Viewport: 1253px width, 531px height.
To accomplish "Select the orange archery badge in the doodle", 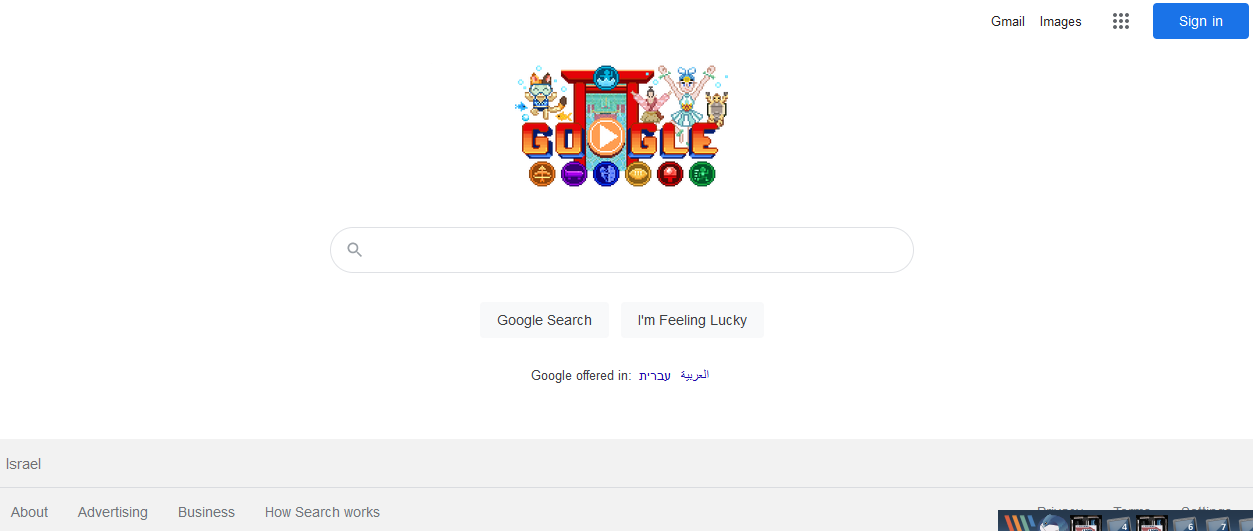I will point(542,175).
